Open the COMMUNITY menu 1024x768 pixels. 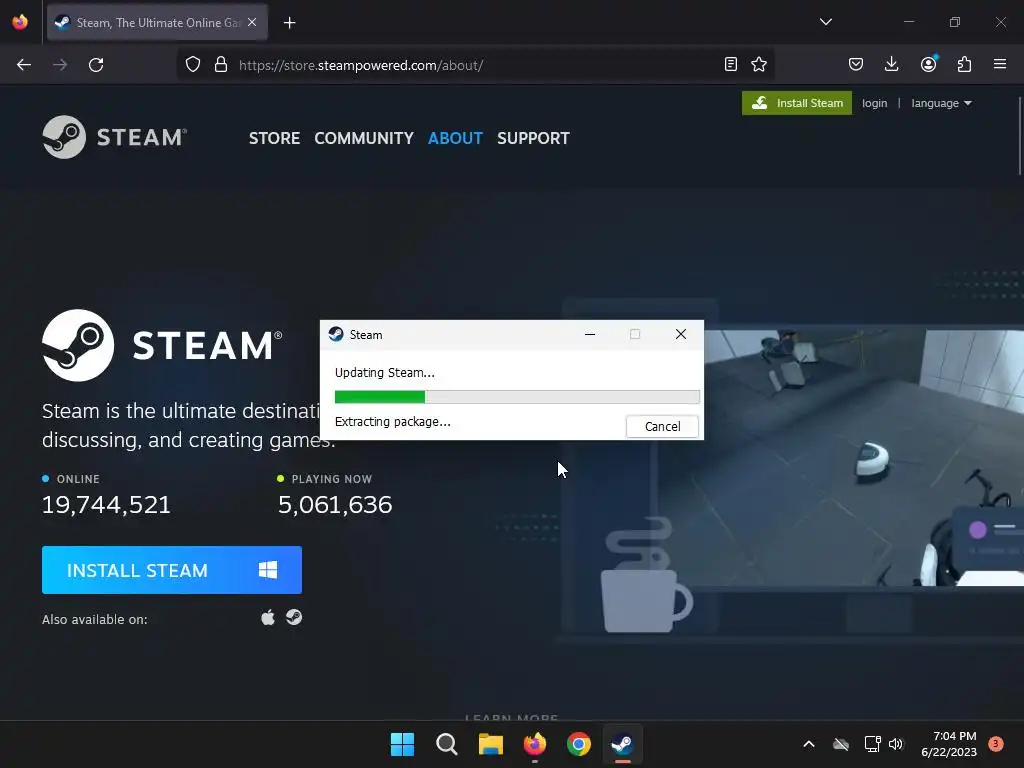point(364,138)
